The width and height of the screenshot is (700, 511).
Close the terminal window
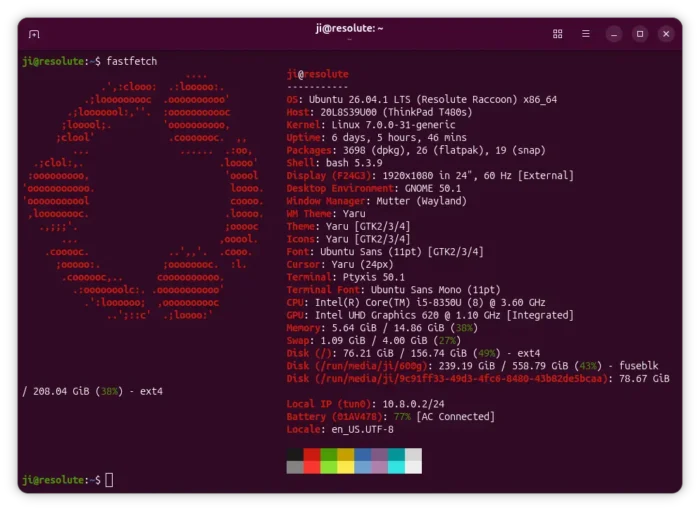pyautogui.click(x=666, y=34)
